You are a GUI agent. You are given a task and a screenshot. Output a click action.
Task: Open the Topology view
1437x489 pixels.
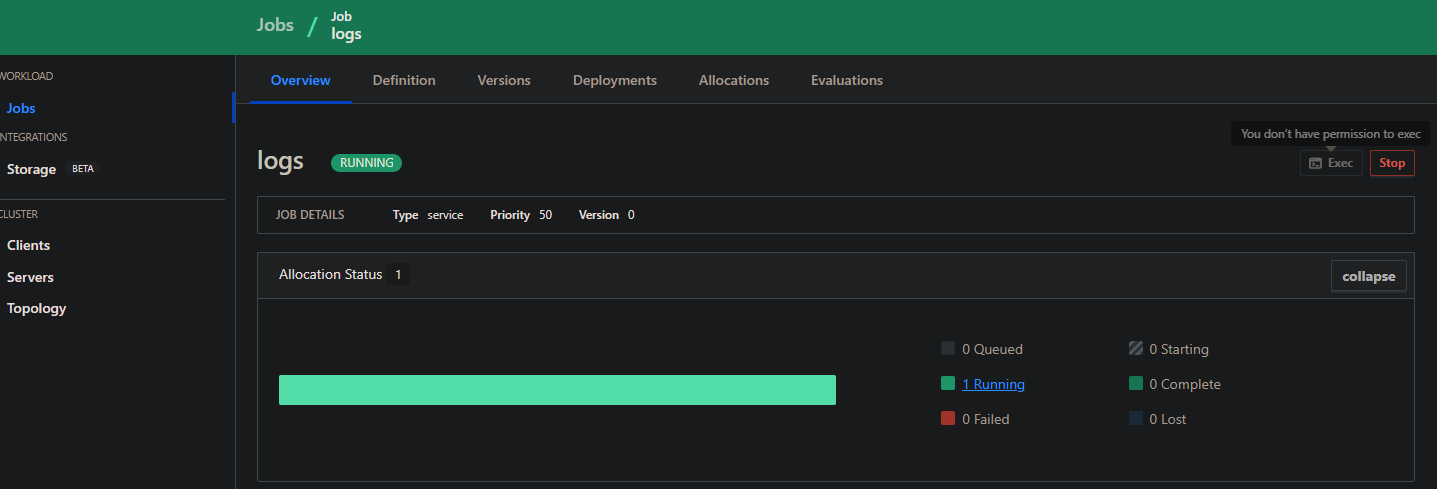pos(36,308)
